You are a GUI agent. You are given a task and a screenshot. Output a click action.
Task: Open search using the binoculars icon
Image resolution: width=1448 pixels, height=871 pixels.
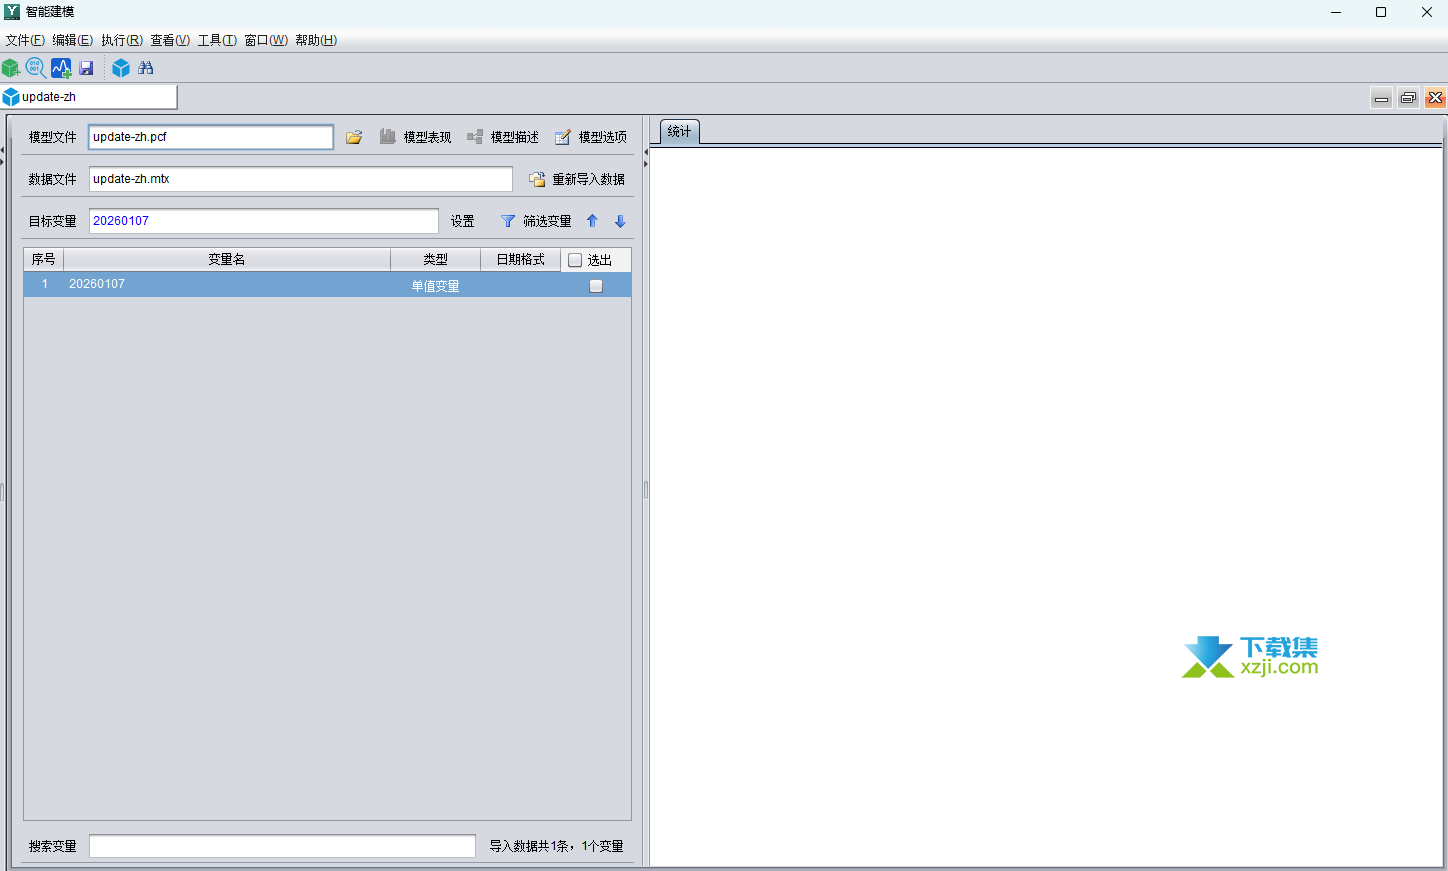146,67
